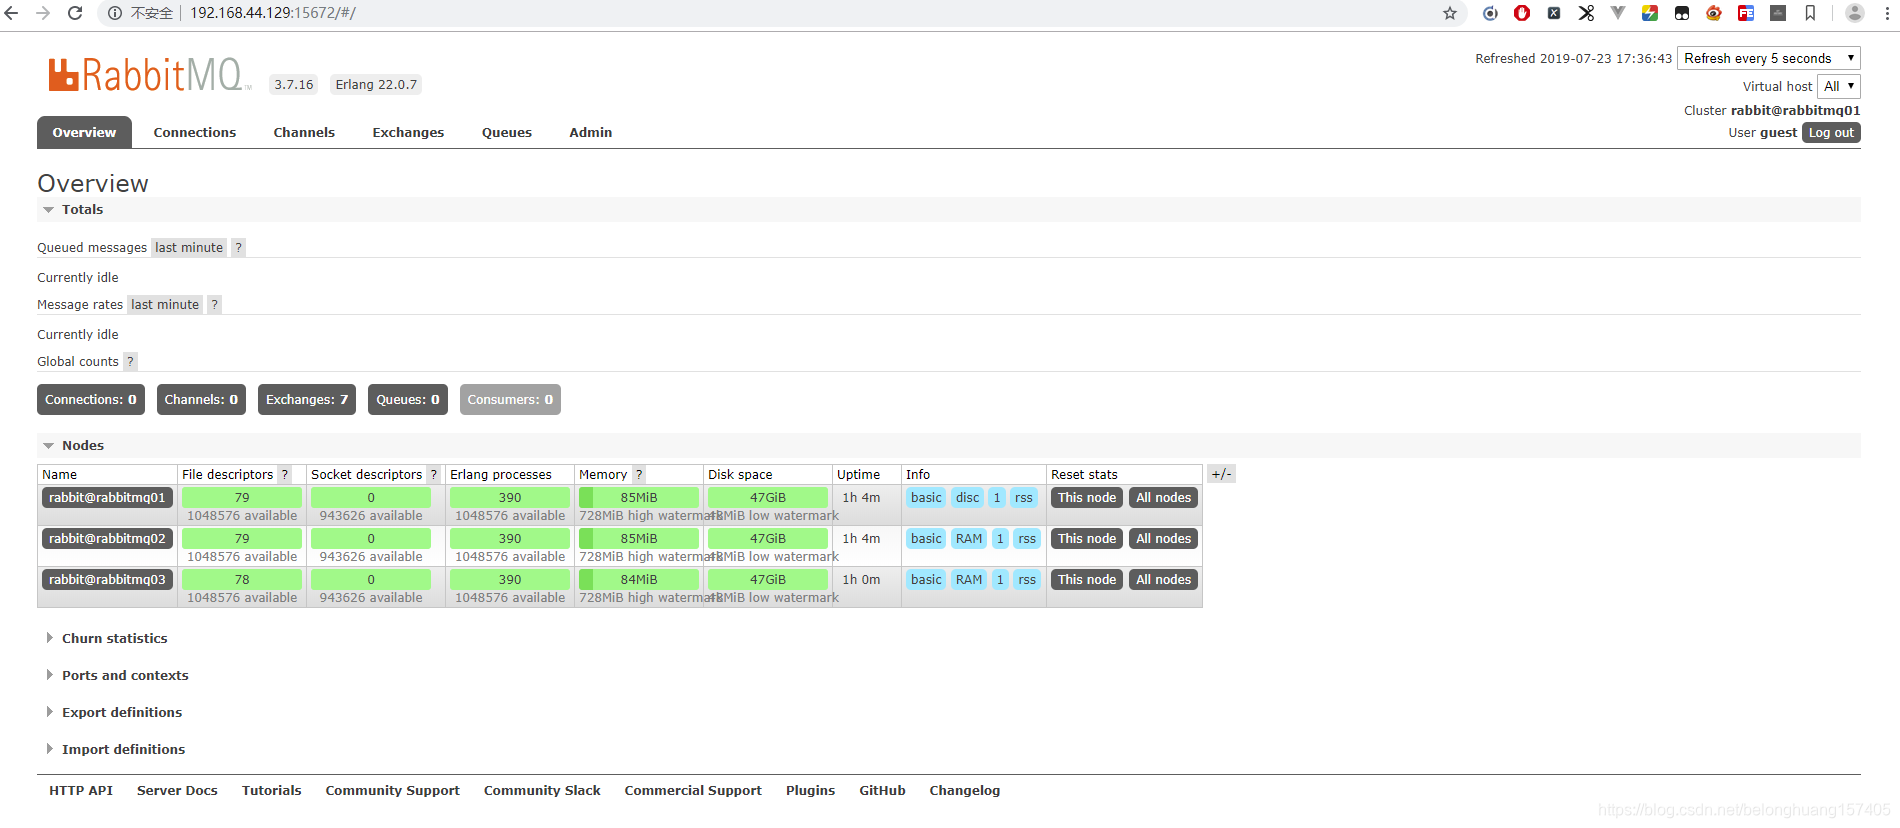This screenshot has width=1900, height=828.
Task: Toggle node table columns with +/-
Action: [x=1221, y=474]
